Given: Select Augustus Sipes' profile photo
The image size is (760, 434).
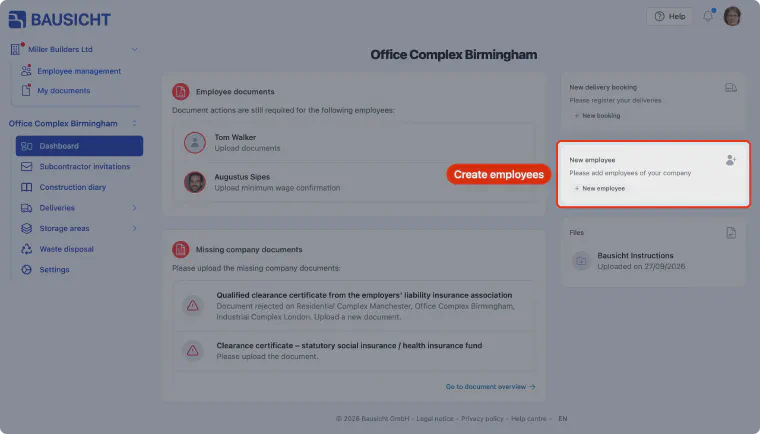Looking at the screenshot, I should click(195, 182).
